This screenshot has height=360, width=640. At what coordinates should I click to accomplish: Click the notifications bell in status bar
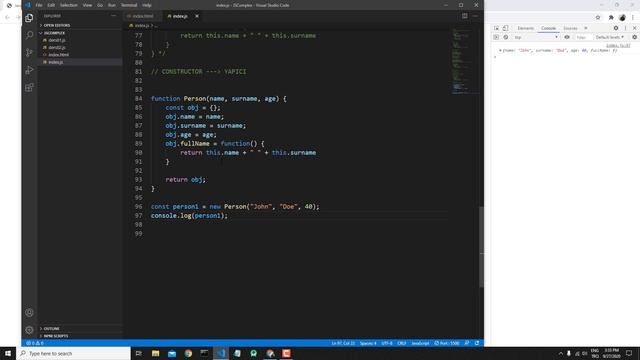point(477,343)
